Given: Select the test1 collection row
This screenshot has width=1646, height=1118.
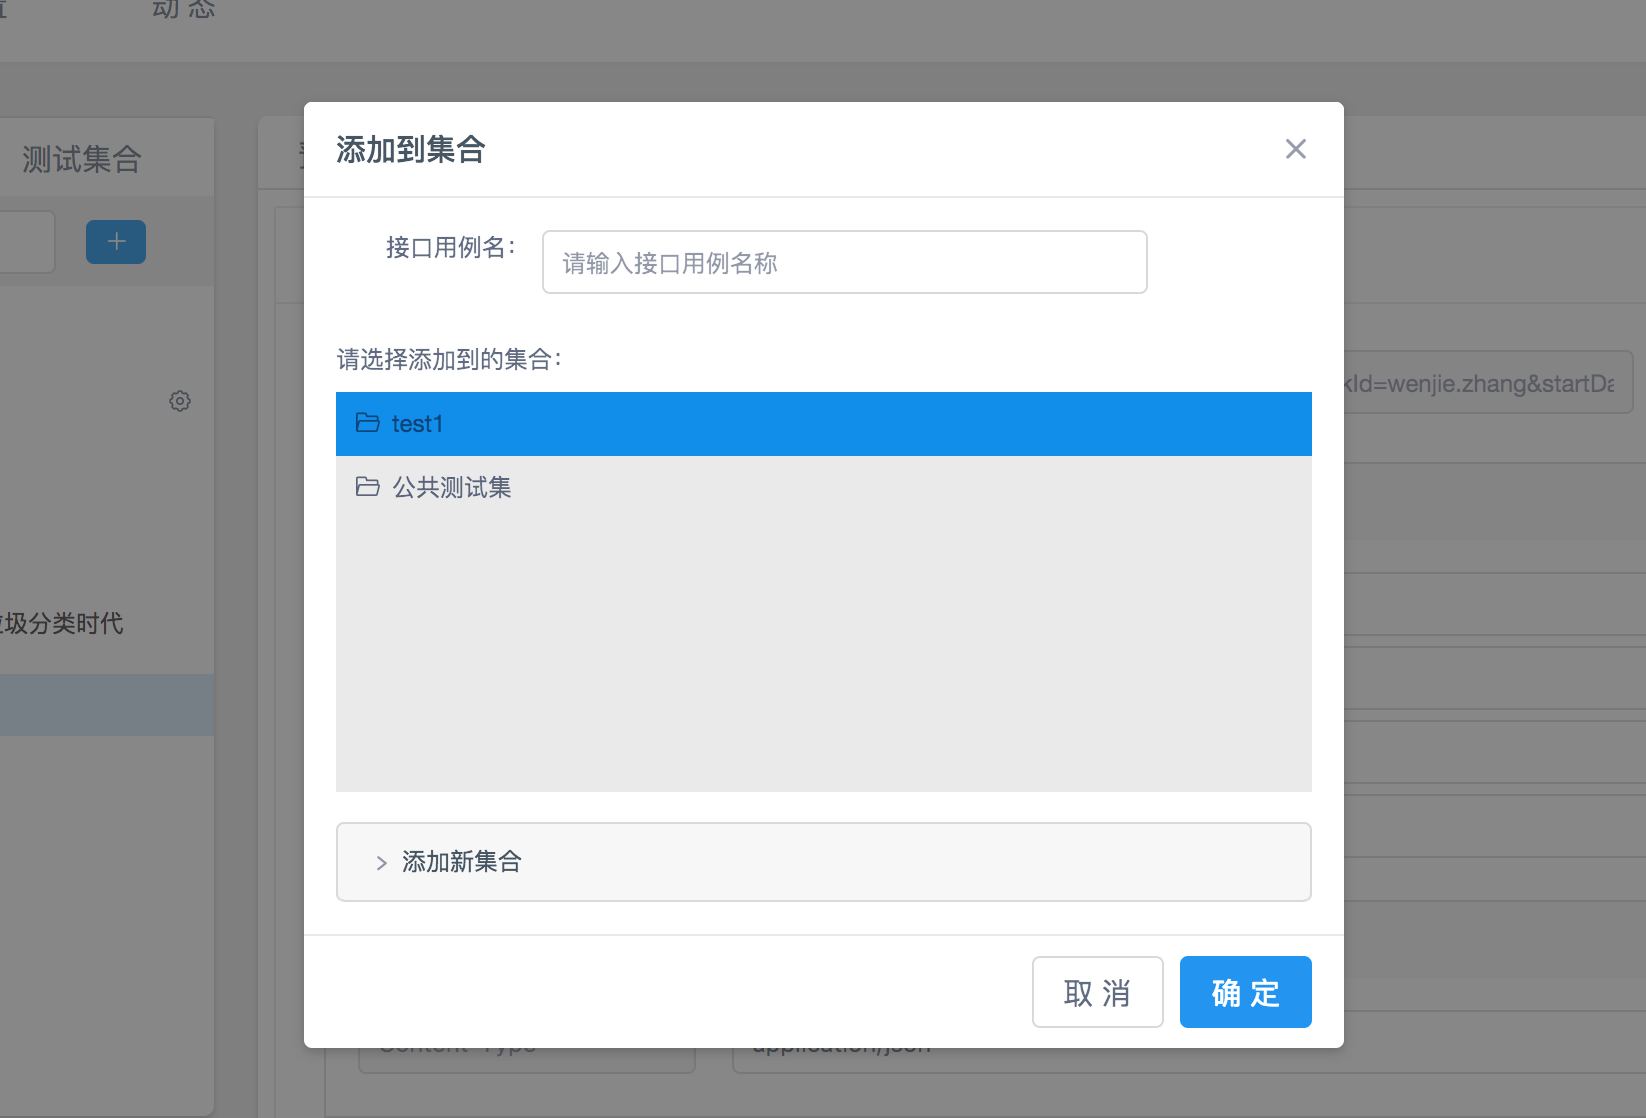Looking at the screenshot, I should tap(822, 424).
